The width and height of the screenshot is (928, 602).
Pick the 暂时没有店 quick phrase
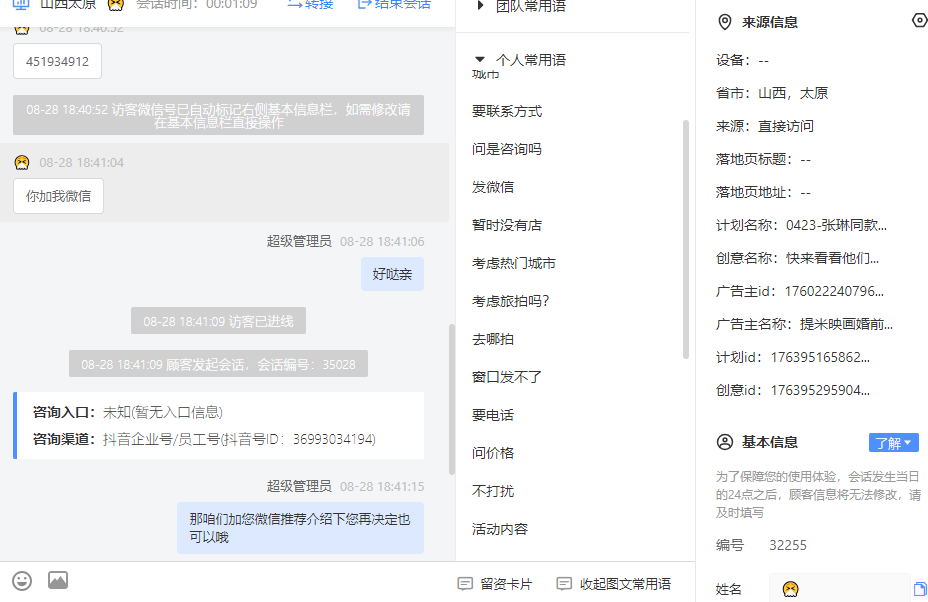[507, 225]
